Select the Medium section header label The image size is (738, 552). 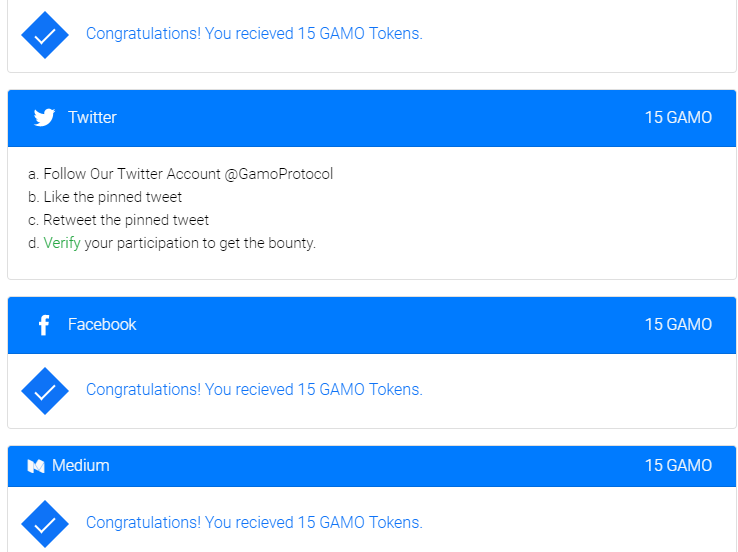coord(81,466)
